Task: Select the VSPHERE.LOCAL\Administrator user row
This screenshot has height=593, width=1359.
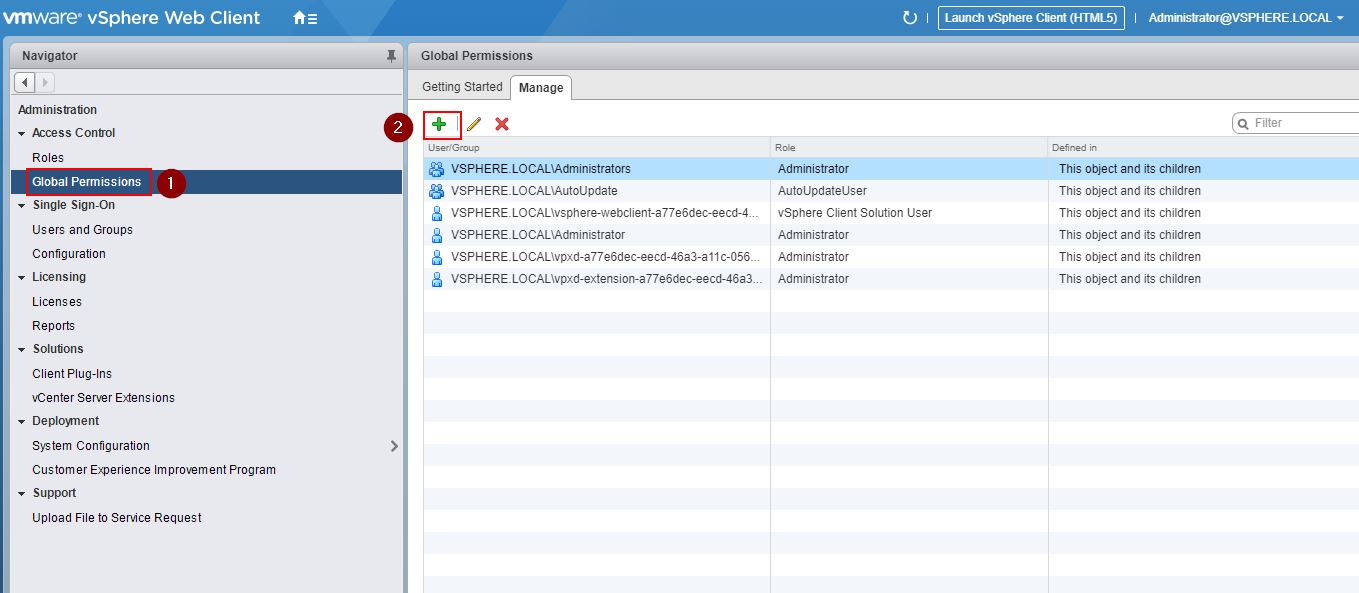Action: pos(891,235)
